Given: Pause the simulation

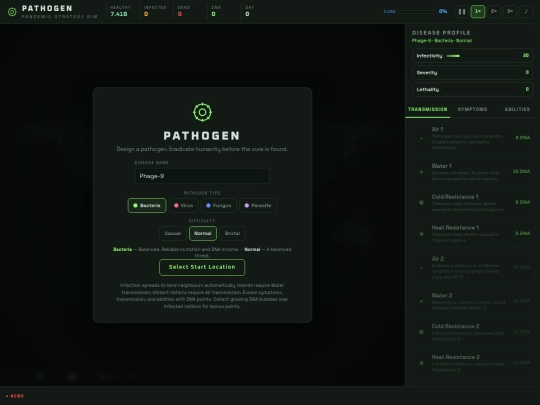Looking at the screenshot, I should pos(462,12).
